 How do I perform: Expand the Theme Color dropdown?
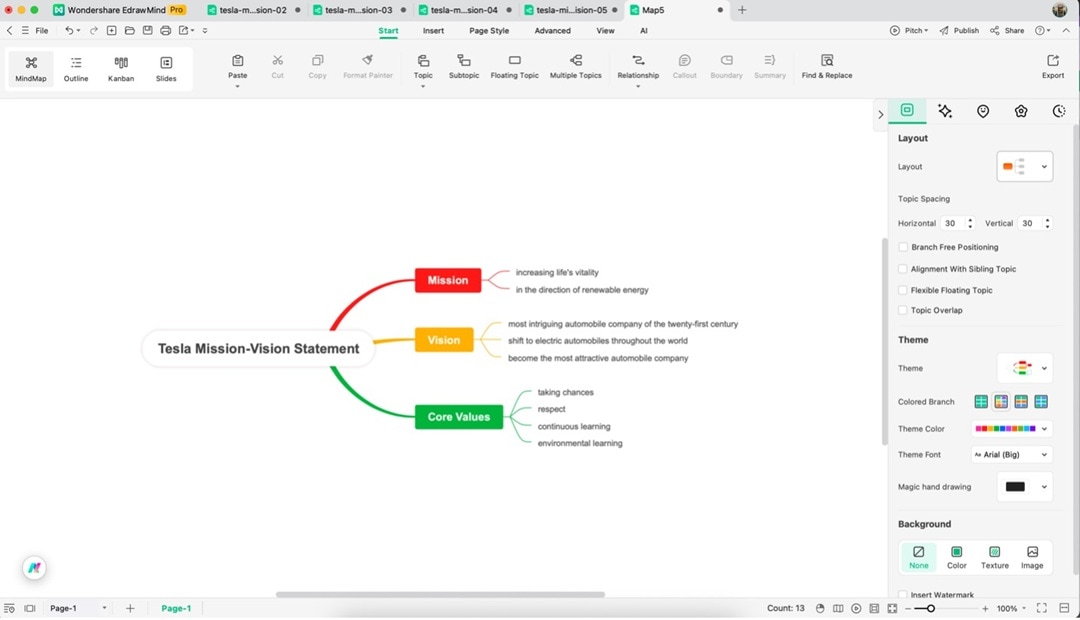pyautogui.click(x=1011, y=428)
